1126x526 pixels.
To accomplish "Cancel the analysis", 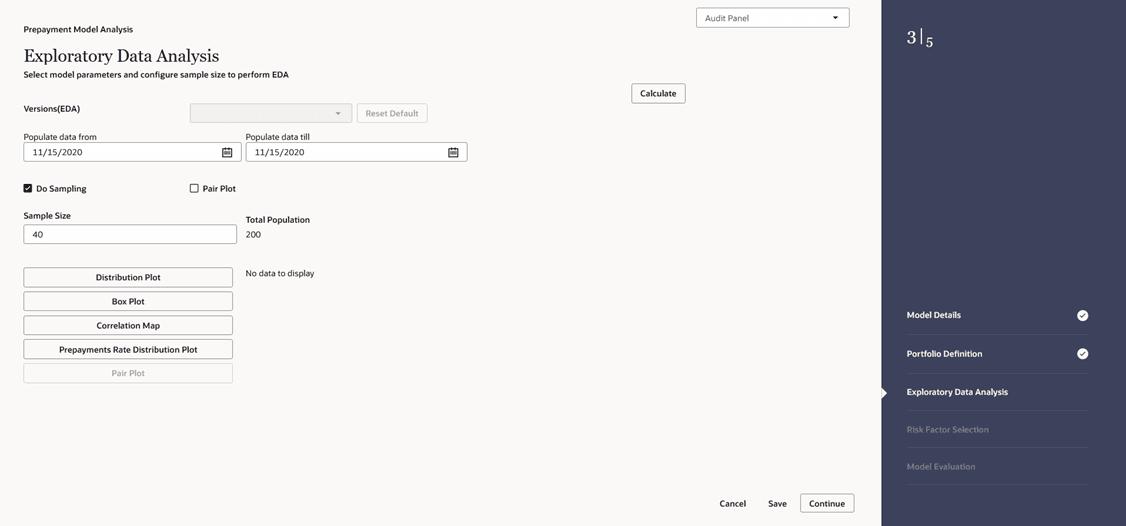I will (732, 504).
